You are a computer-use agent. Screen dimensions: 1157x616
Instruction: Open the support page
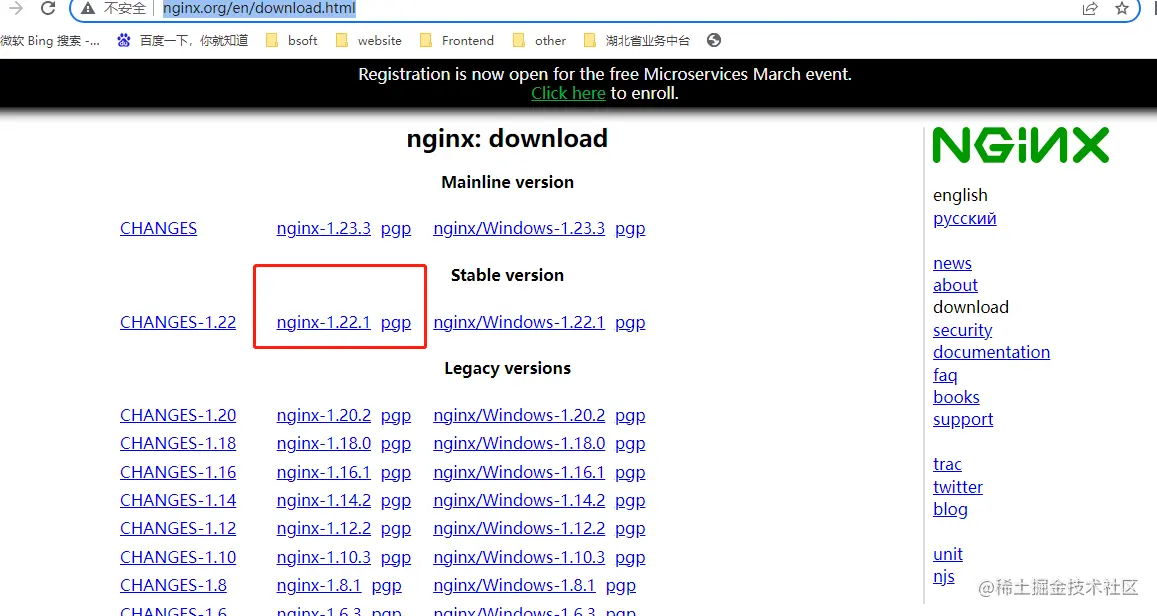click(962, 420)
